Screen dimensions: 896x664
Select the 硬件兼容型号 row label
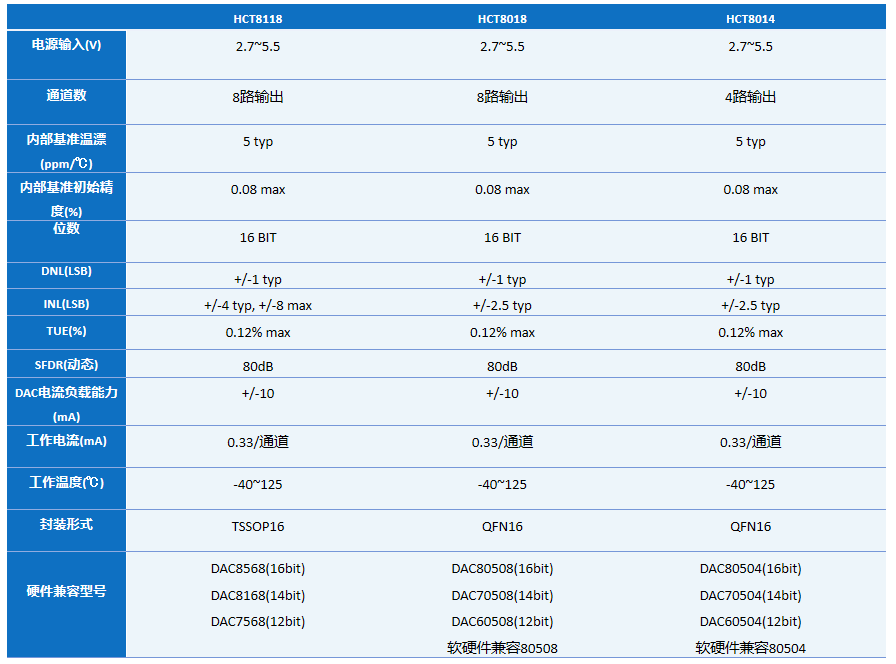tap(67, 591)
